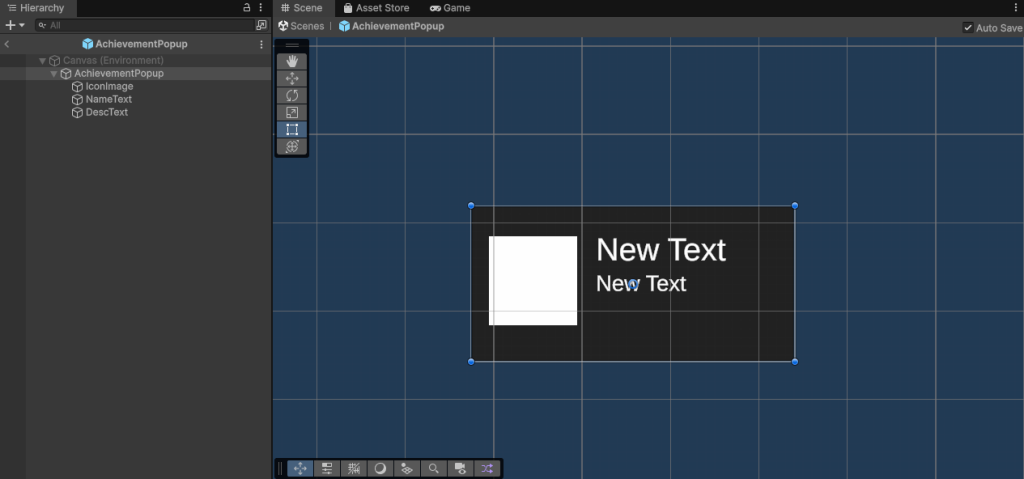Toggle grid snapping icon in bottom toolbar

[x=353, y=468]
